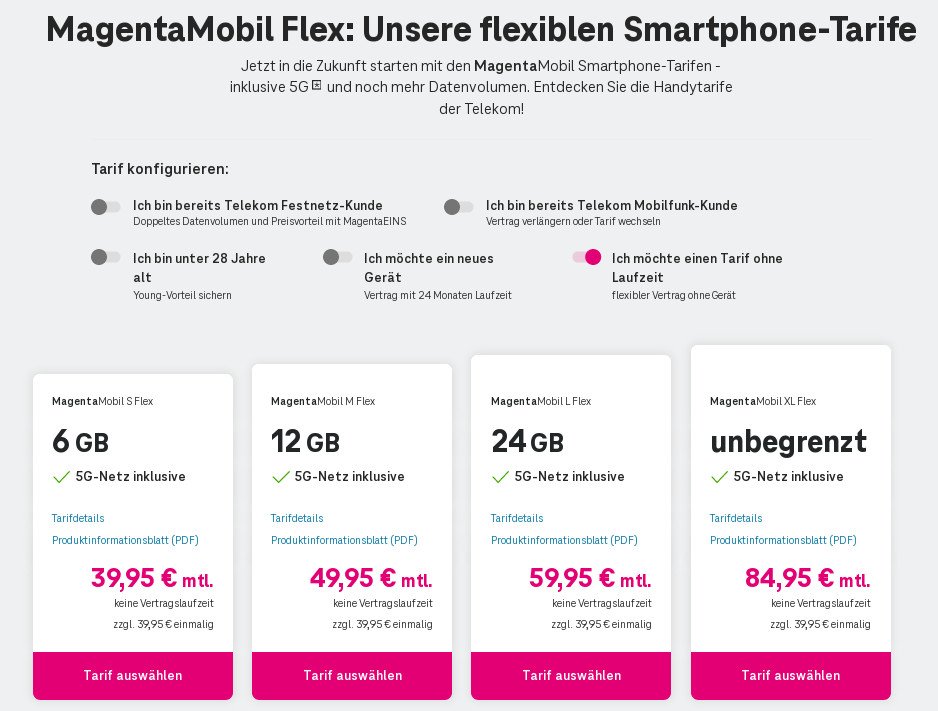Open Produktinformationsblatt PDF for XL Flex
The width and height of the screenshot is (938, 711).
pyautogui.click(x=783, y=540)
